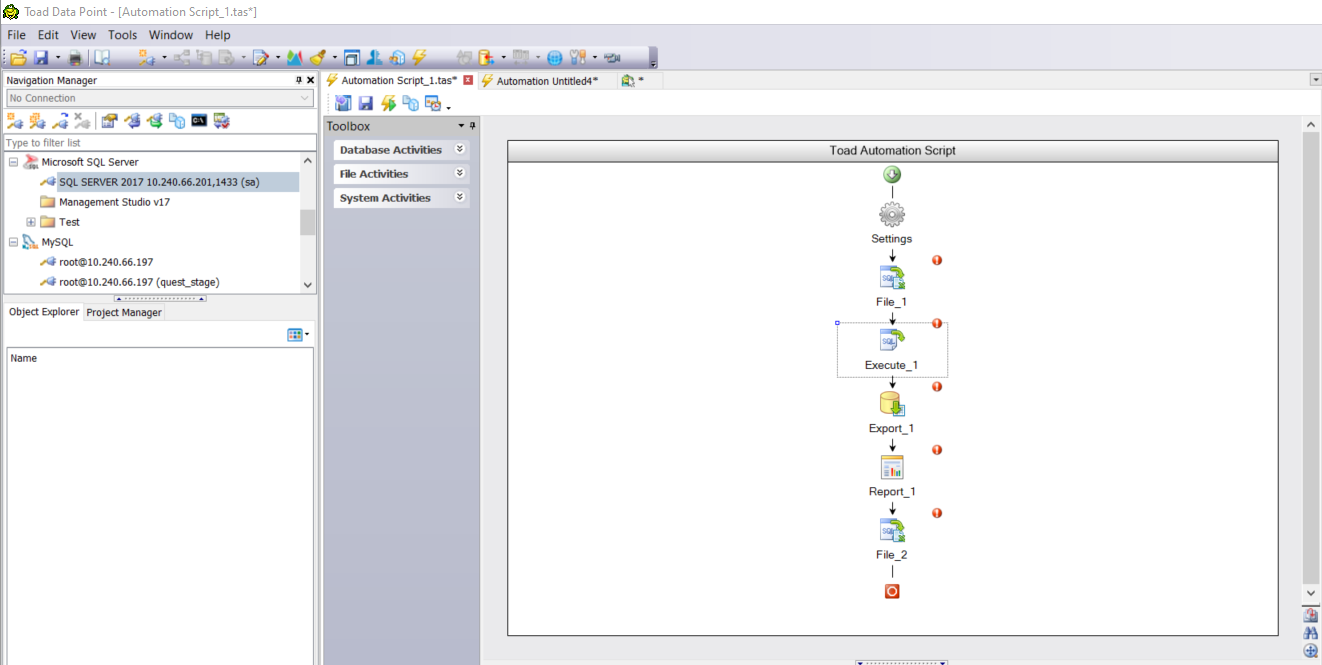Click the monitor with red check icon in Navigation Manager

point(221,121)
